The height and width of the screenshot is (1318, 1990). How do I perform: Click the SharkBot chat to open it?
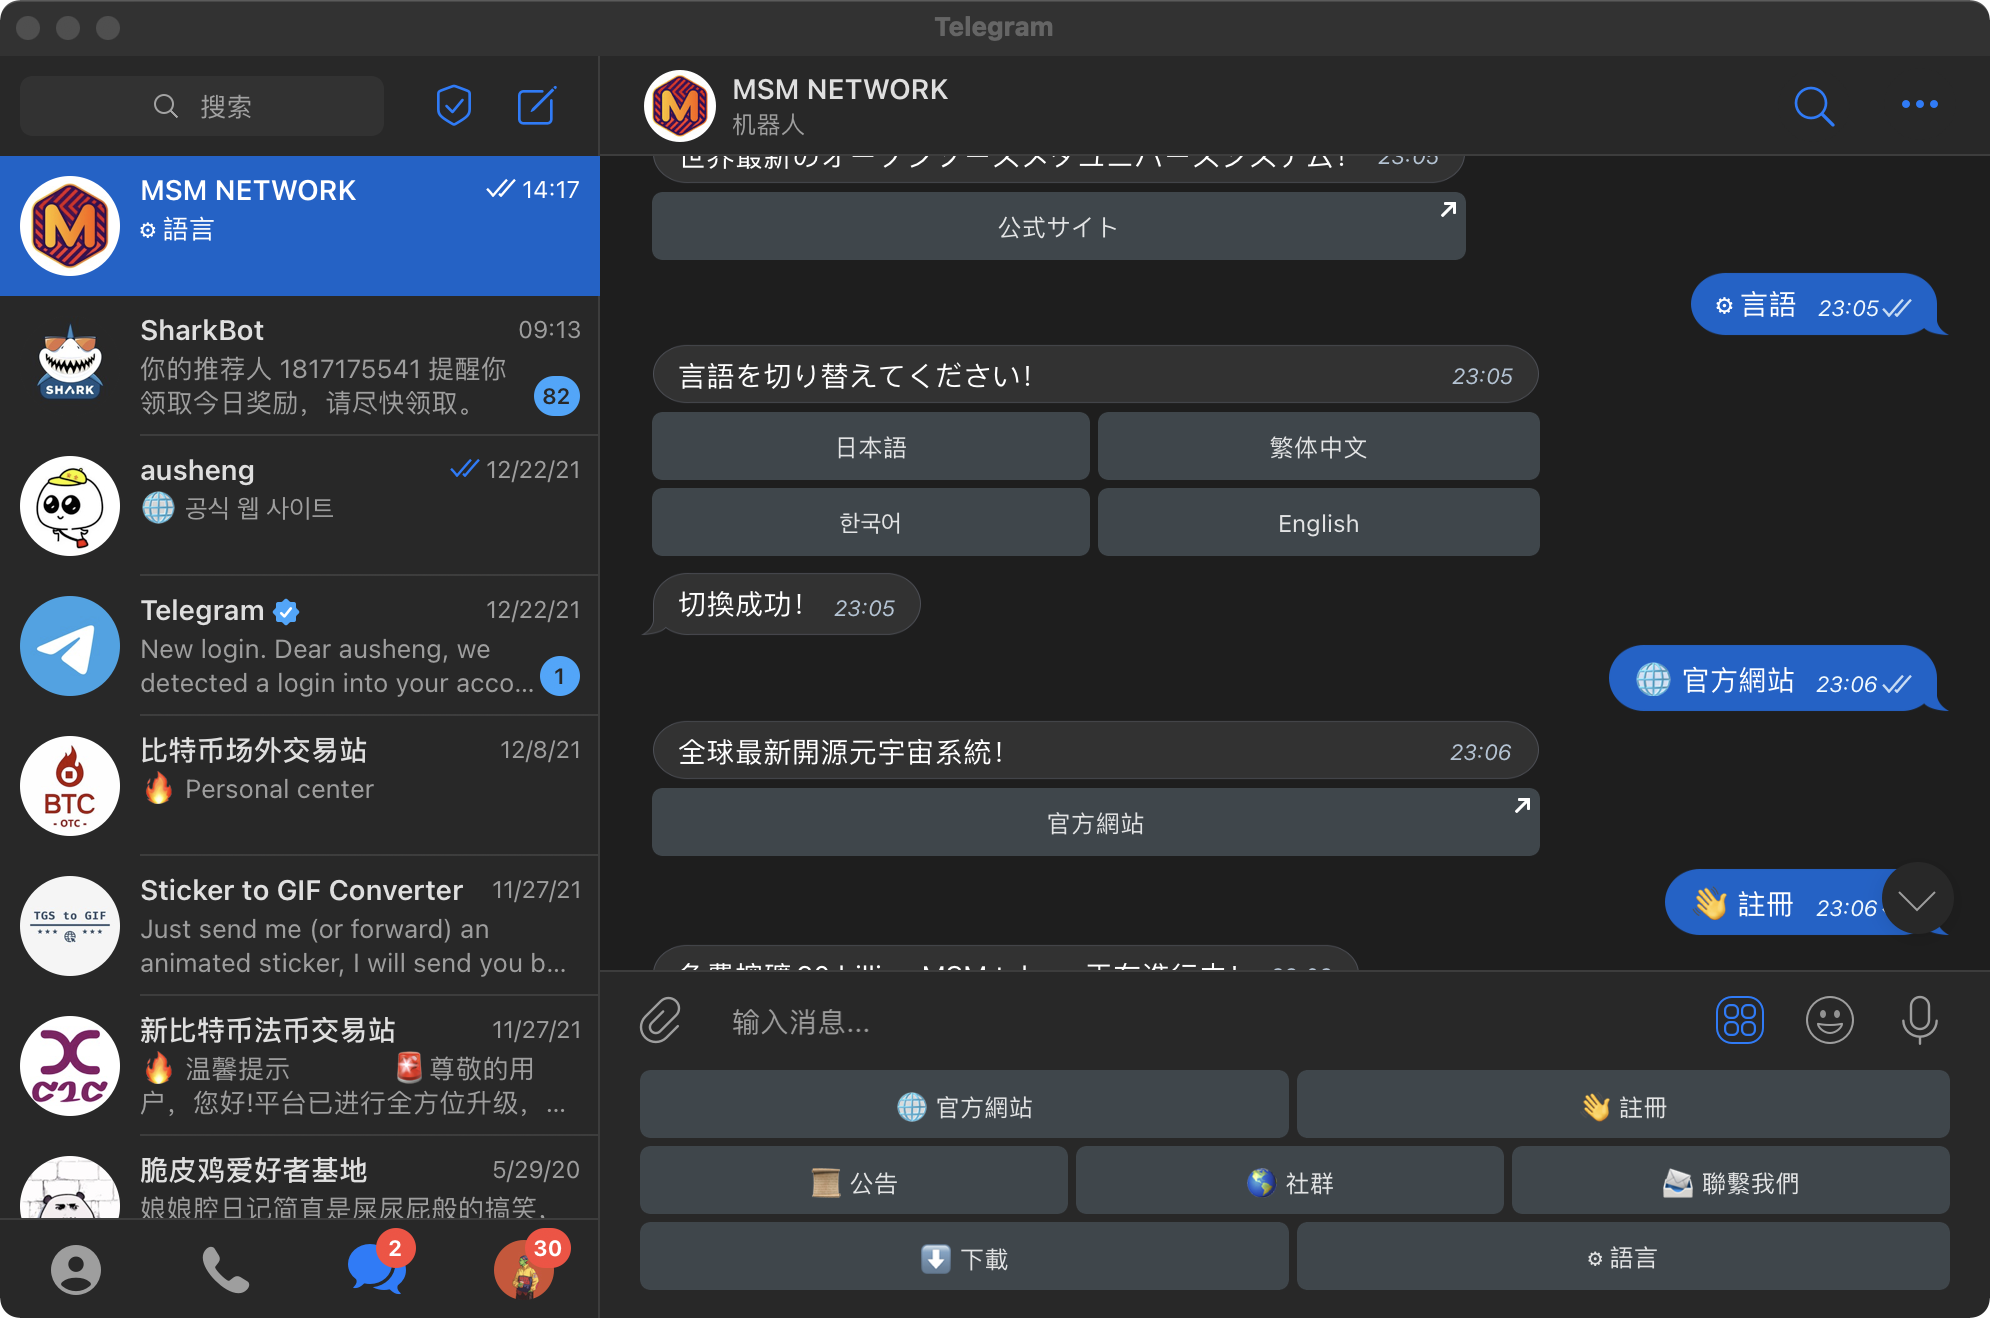coord(300,369)
